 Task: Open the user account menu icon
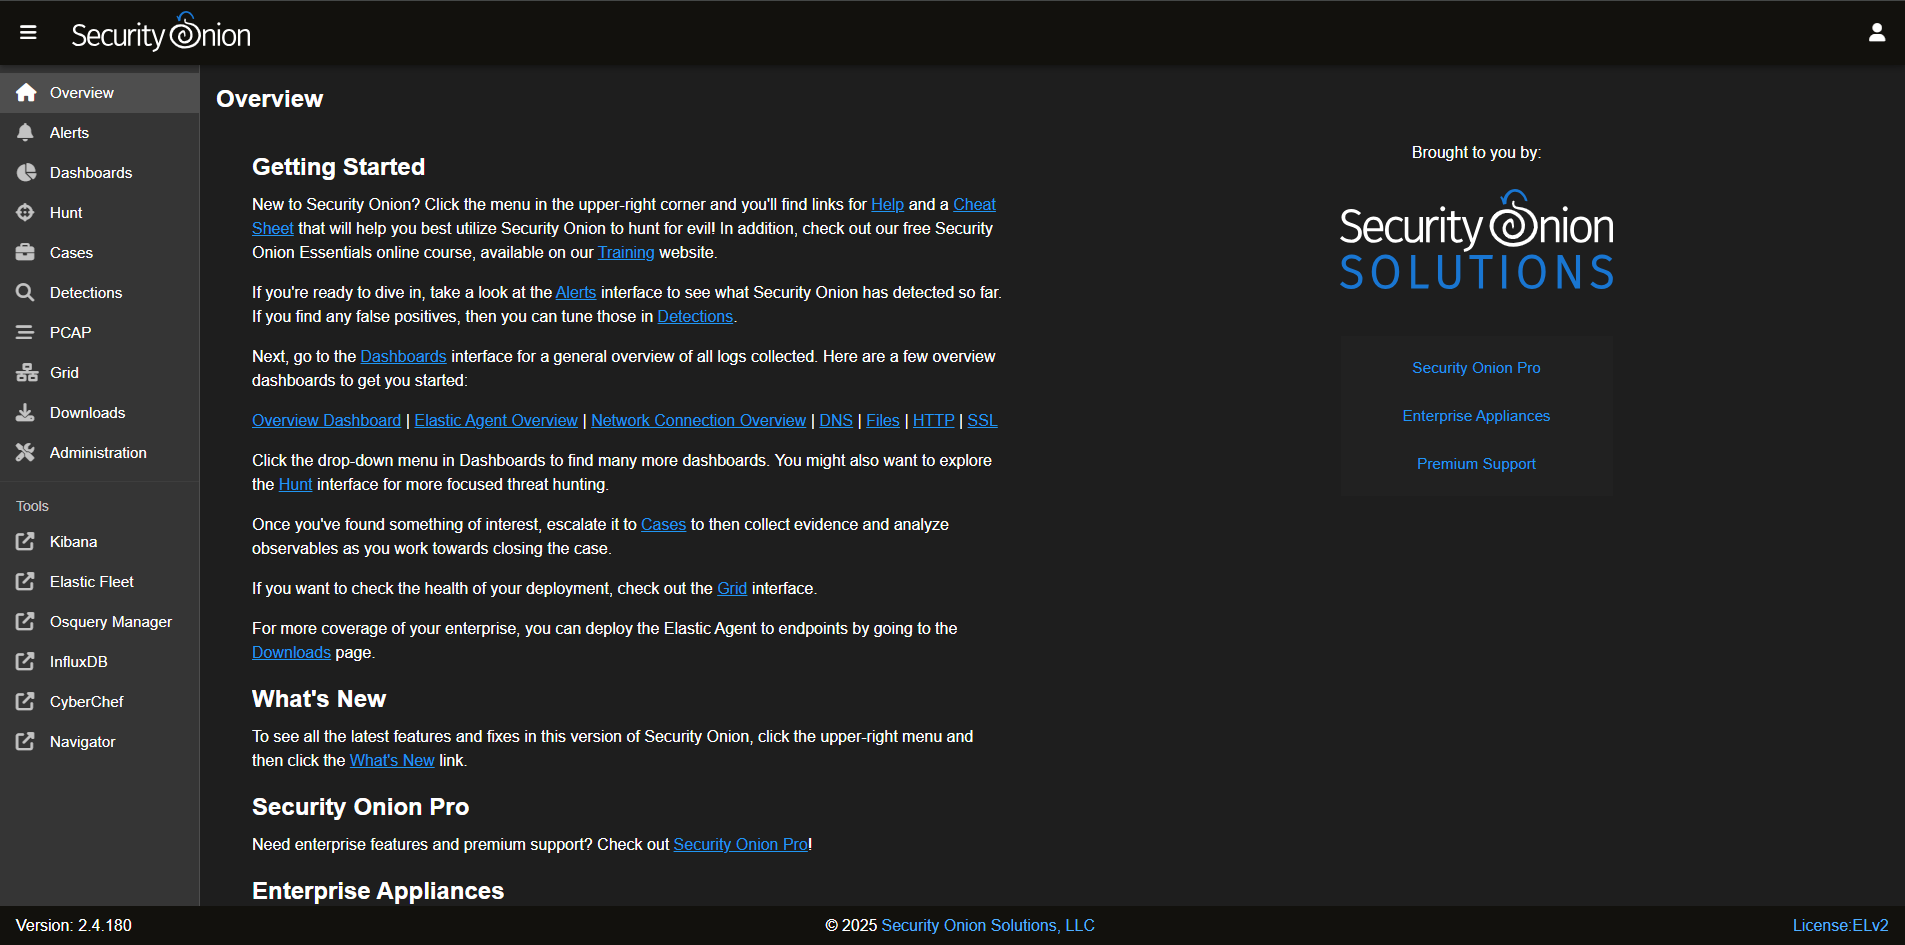(x=1876, y=33)
